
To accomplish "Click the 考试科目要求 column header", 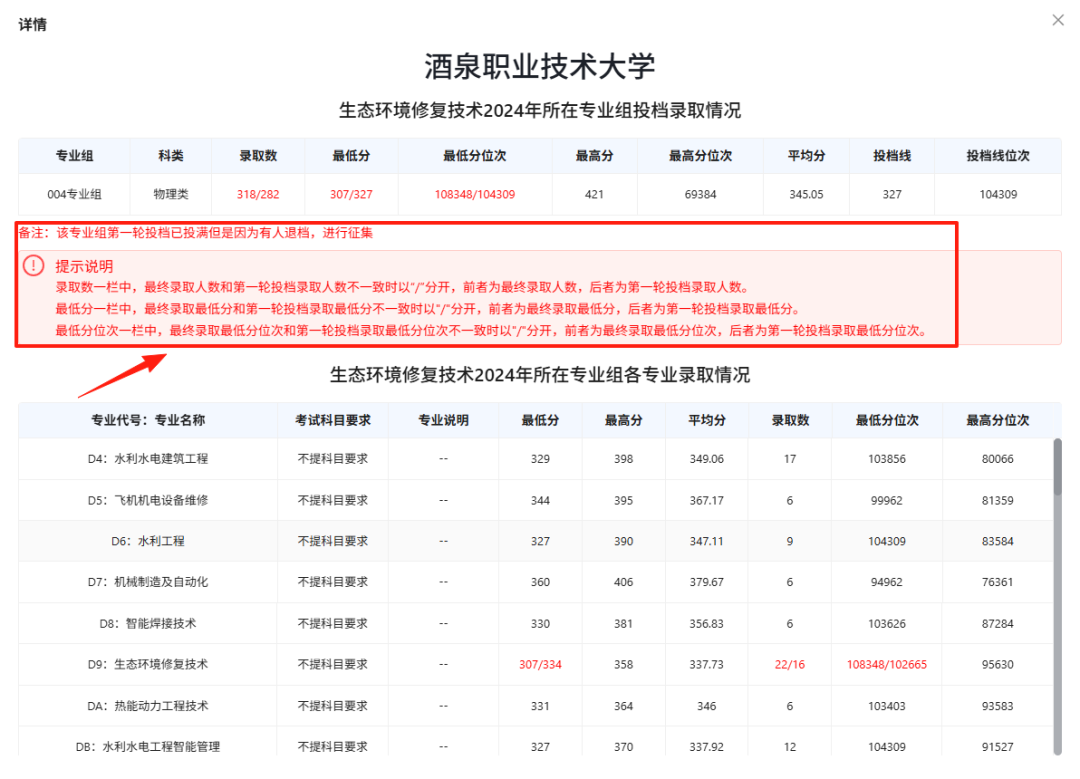I will (x=334, y=421).
